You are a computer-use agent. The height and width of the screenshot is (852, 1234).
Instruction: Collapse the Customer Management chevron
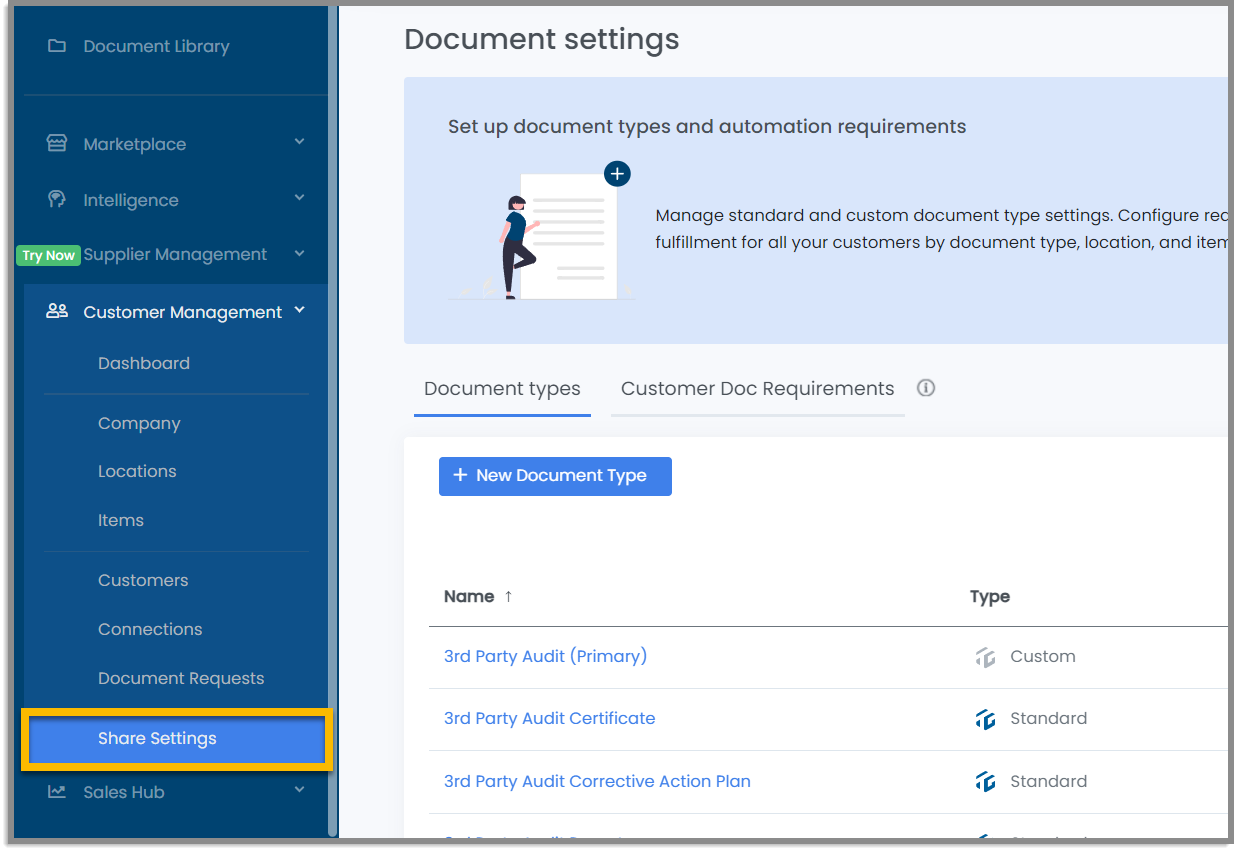click(299, 311)
